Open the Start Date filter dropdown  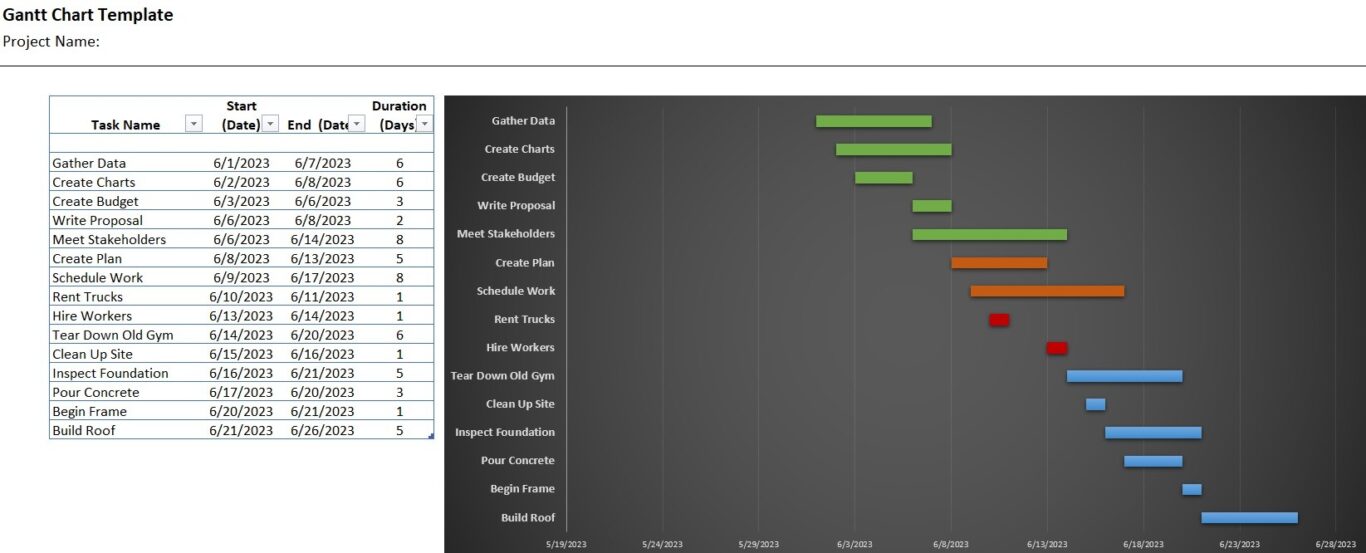click(271, 124)
